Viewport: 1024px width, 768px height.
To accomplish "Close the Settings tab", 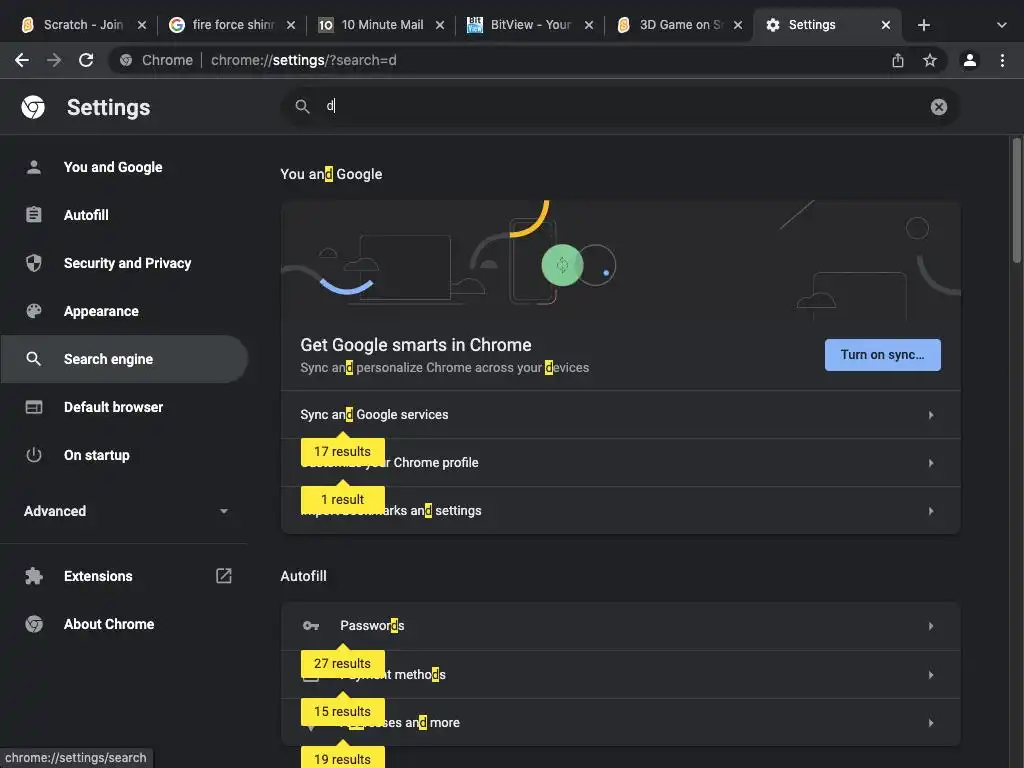I will (x=886, y=25).
